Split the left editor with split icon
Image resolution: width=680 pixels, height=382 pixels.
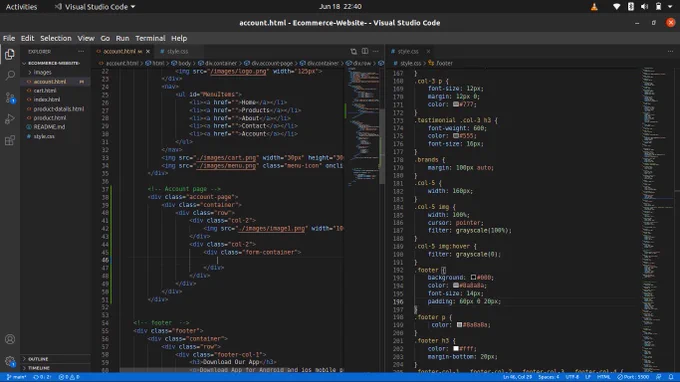point(365,51)
